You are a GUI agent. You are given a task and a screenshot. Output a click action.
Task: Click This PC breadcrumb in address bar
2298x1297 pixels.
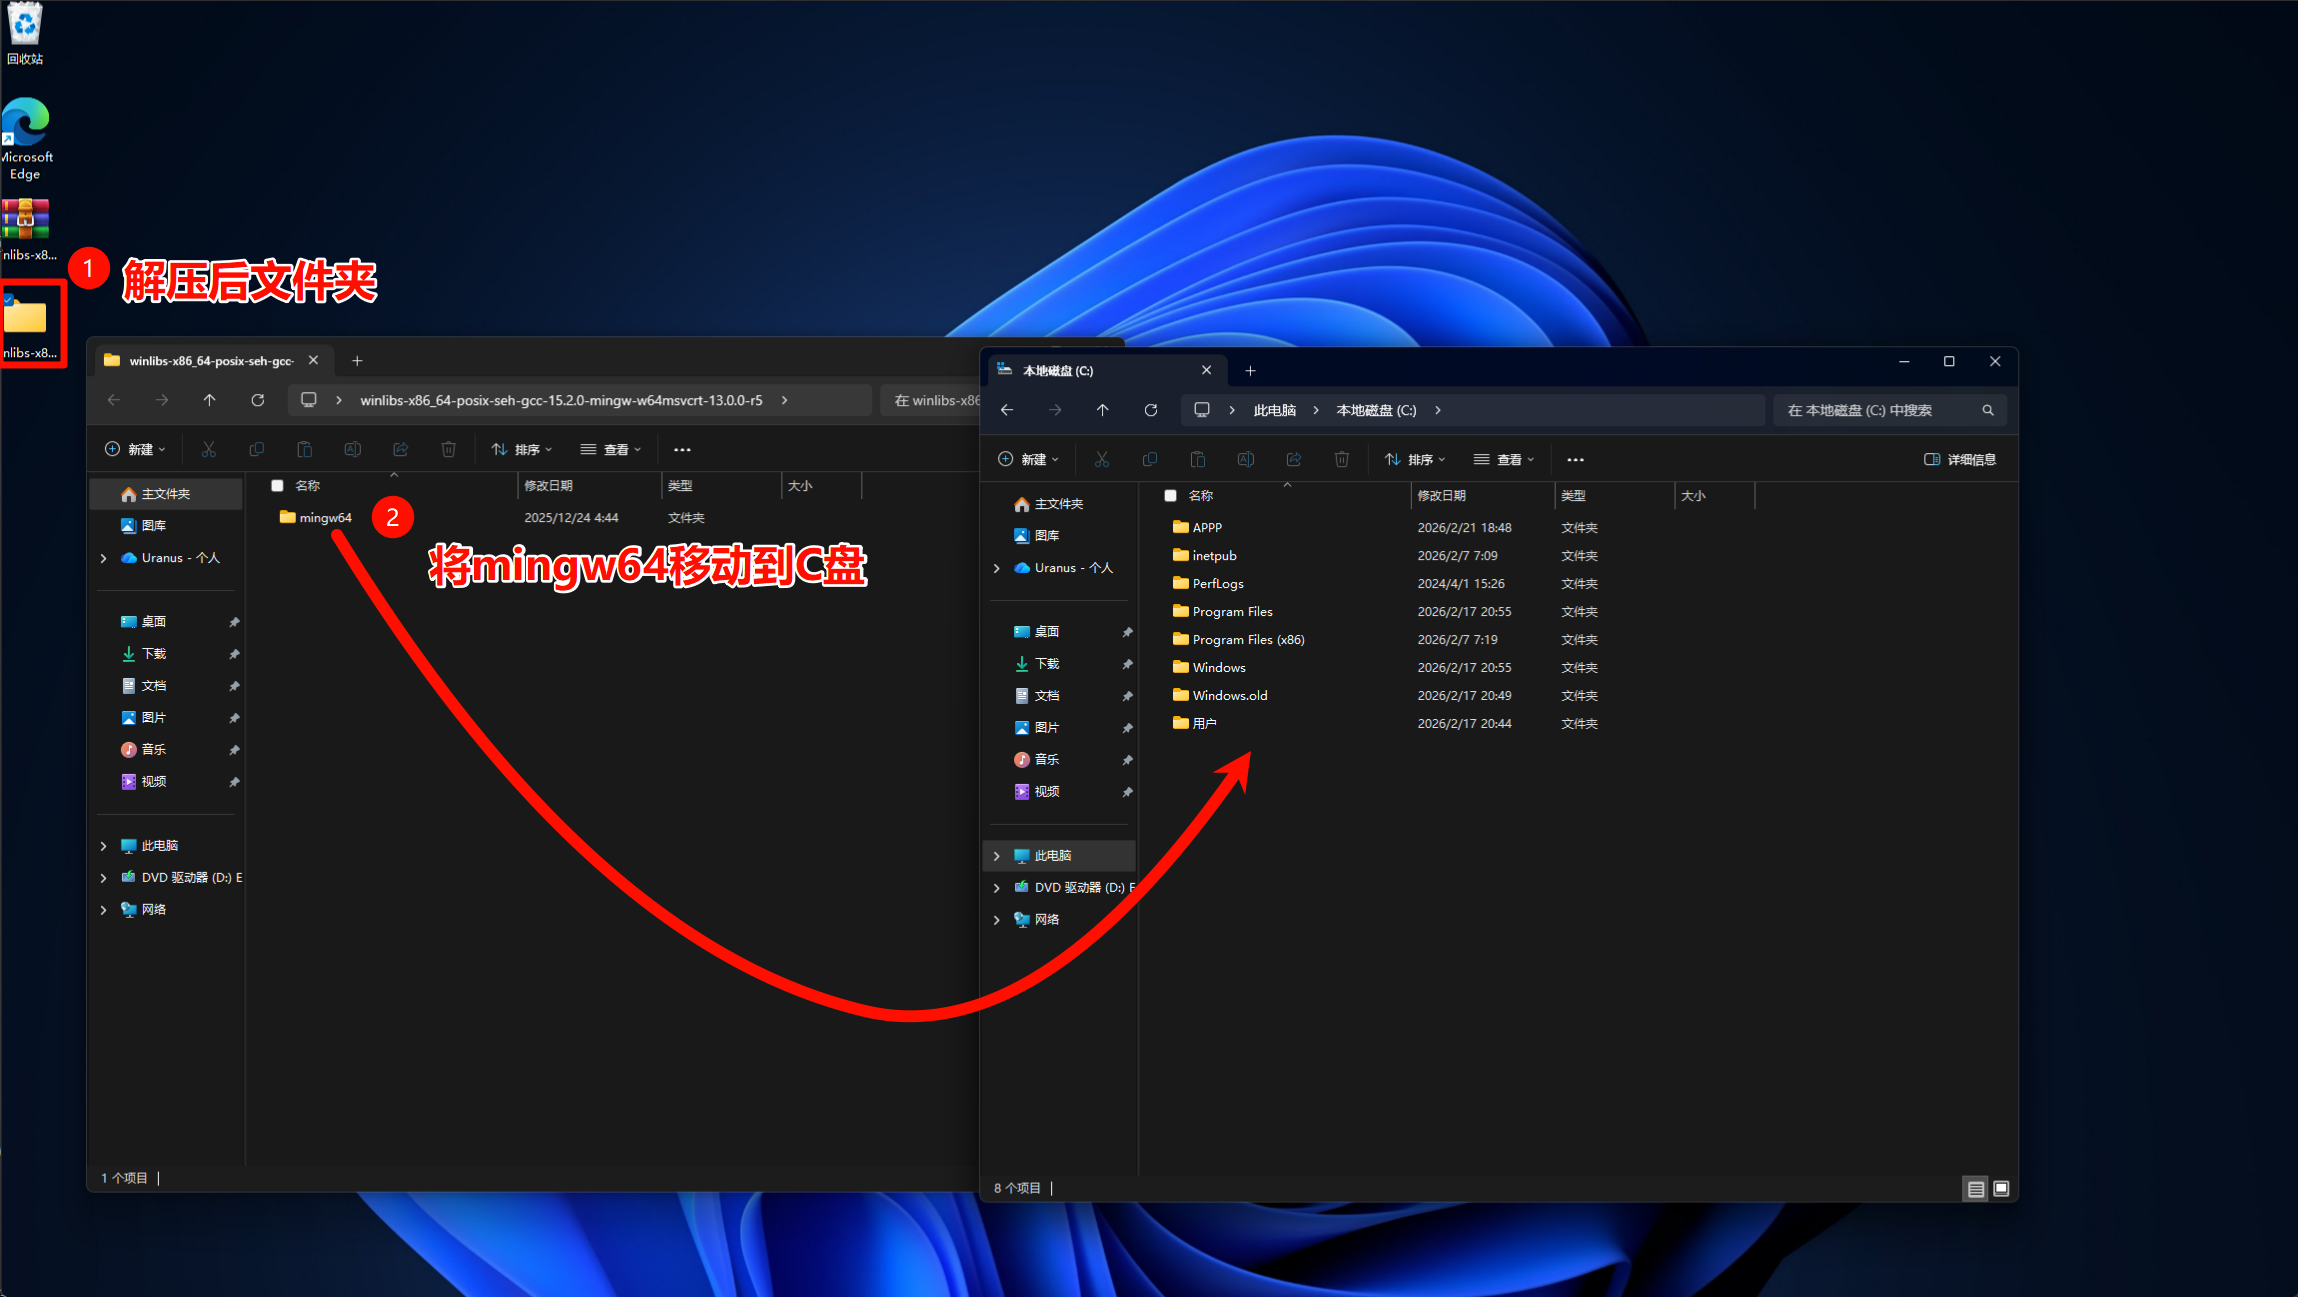pyautogui.click(x=1274, y=410)
